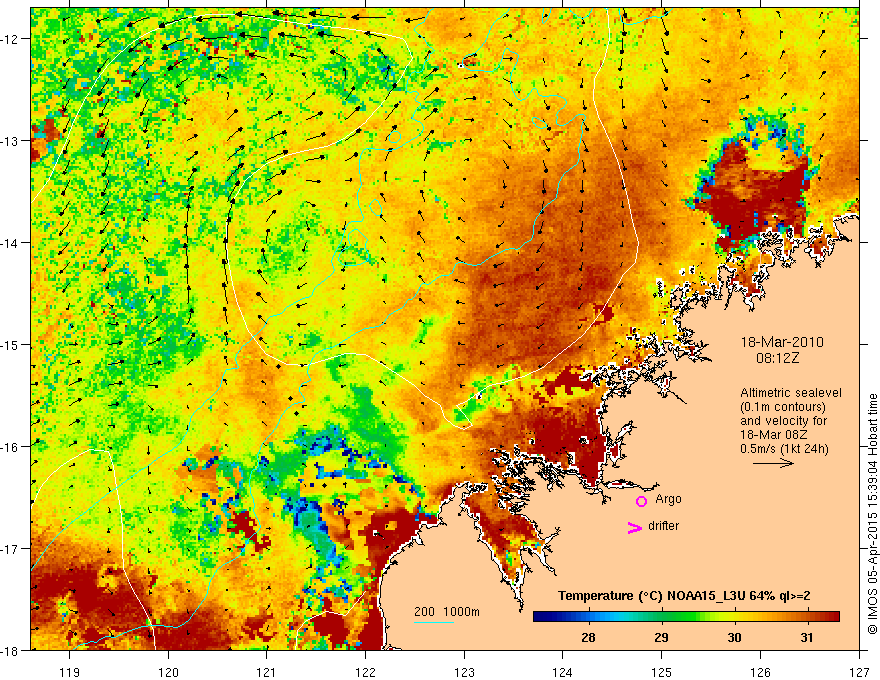
Task: Click the velocity scale arrow in legend
Action: (x=773, y=463)
